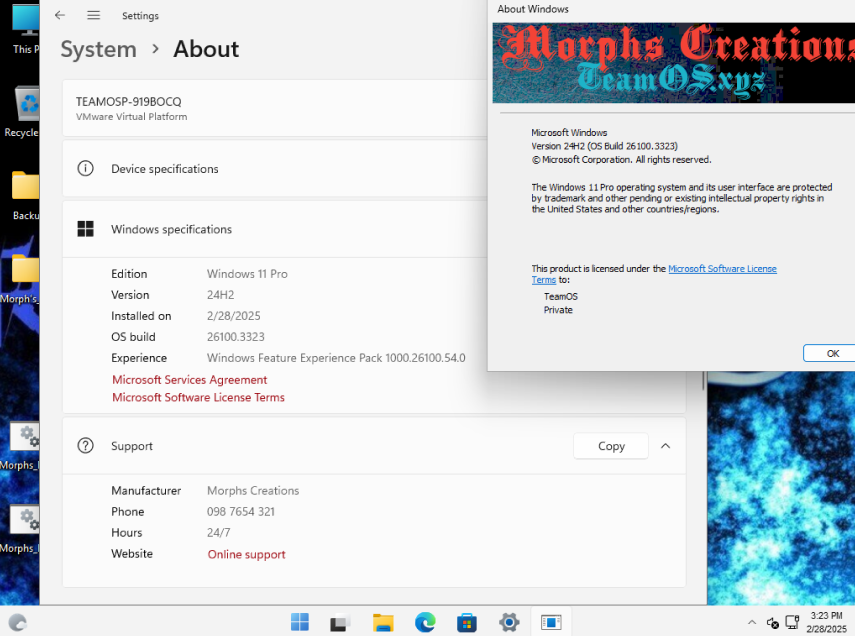Click the Website label in Support
Image resolution: width=855 pixels, height=636 pixels.
132,554
